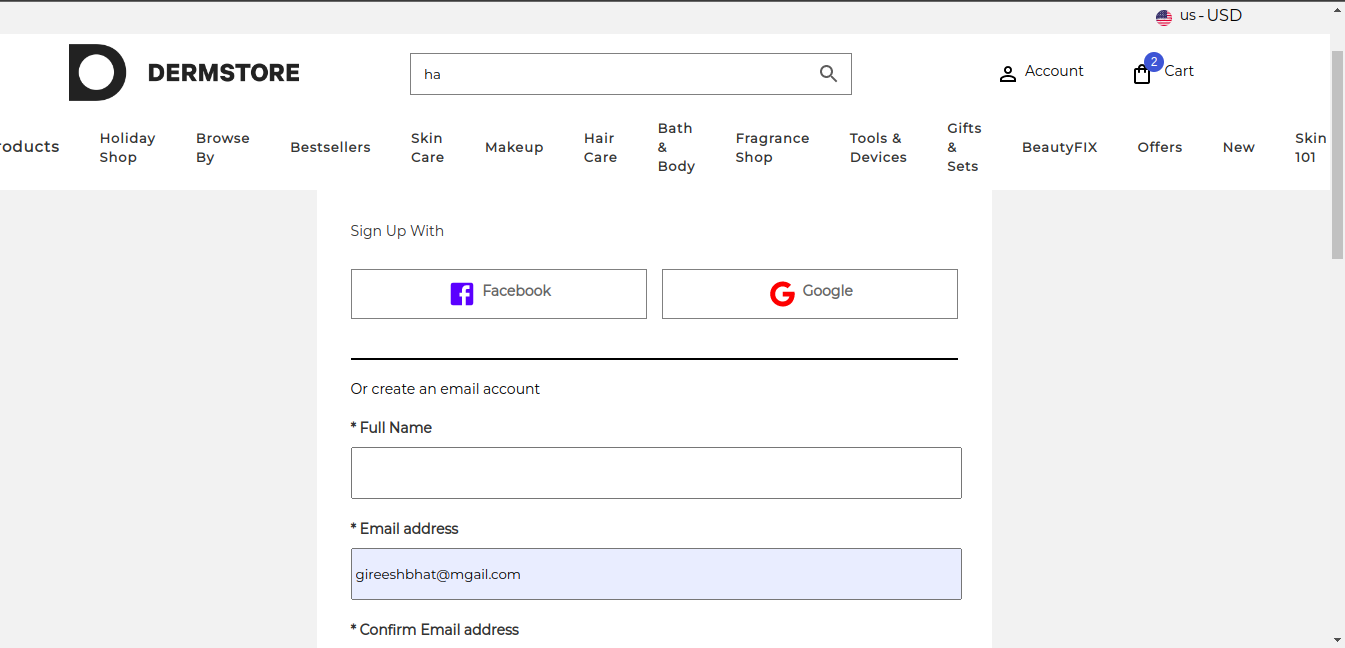The image size is (1345, 648).
Task: Go to the Holiday Shop menu
Action: (127, 147)
